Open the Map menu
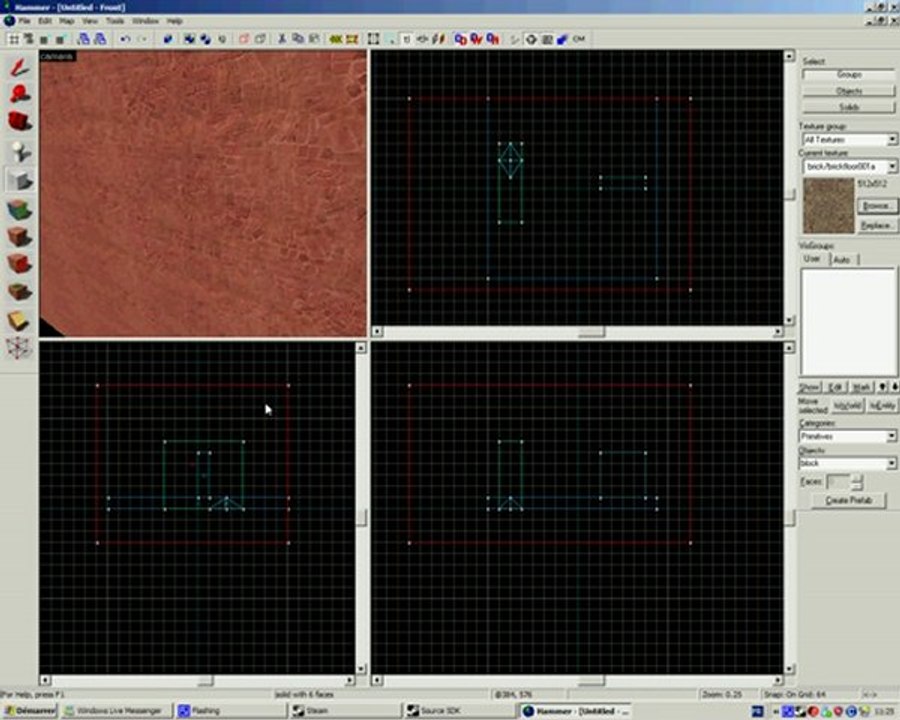This screenshot has height=720, width=900. tap(67, 21)
